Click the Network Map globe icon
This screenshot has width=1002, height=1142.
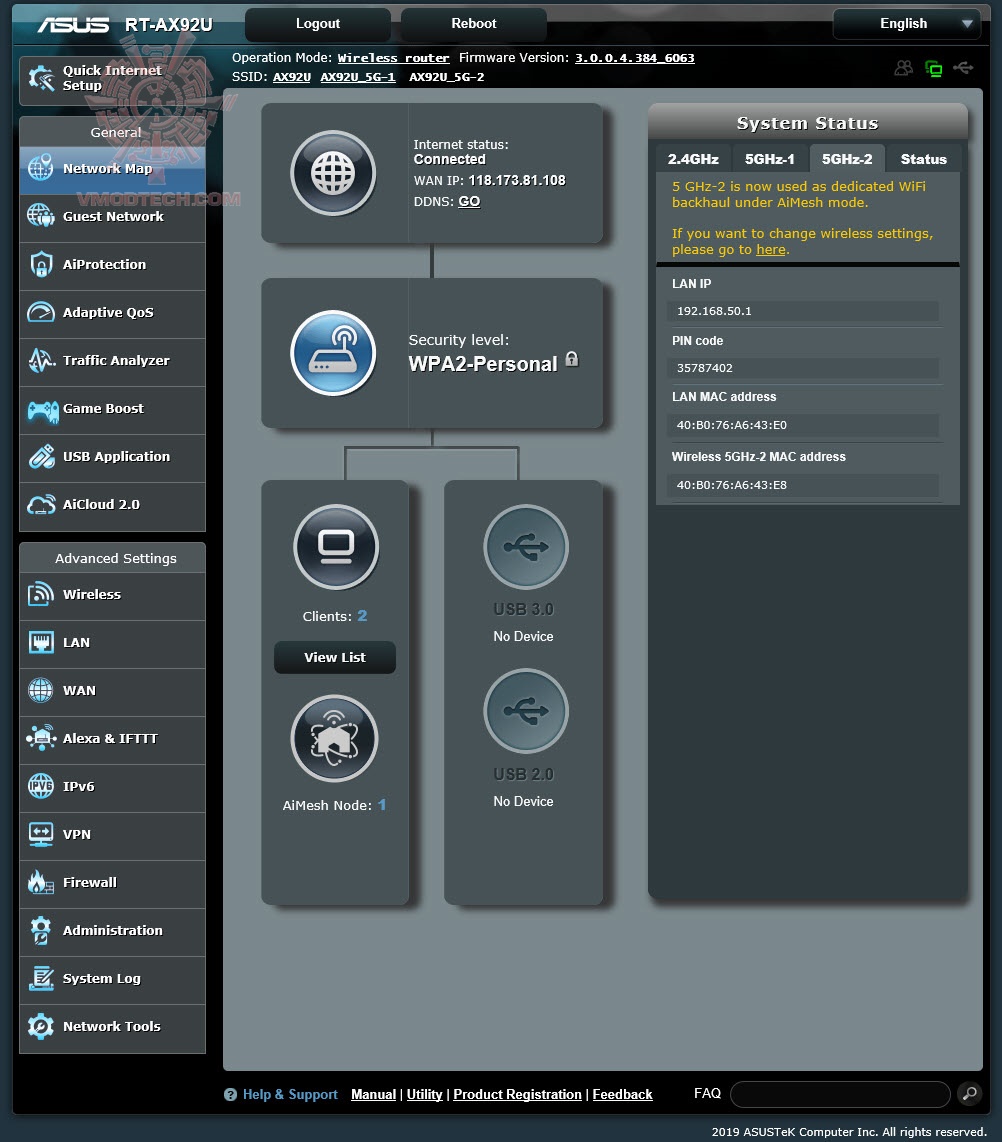[41, 168]
